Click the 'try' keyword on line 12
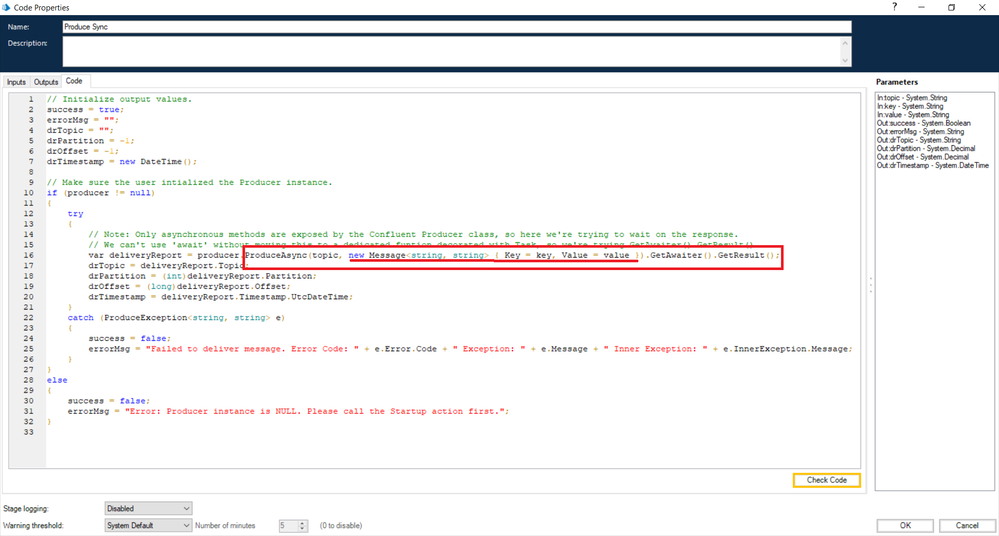 (75, 214)
